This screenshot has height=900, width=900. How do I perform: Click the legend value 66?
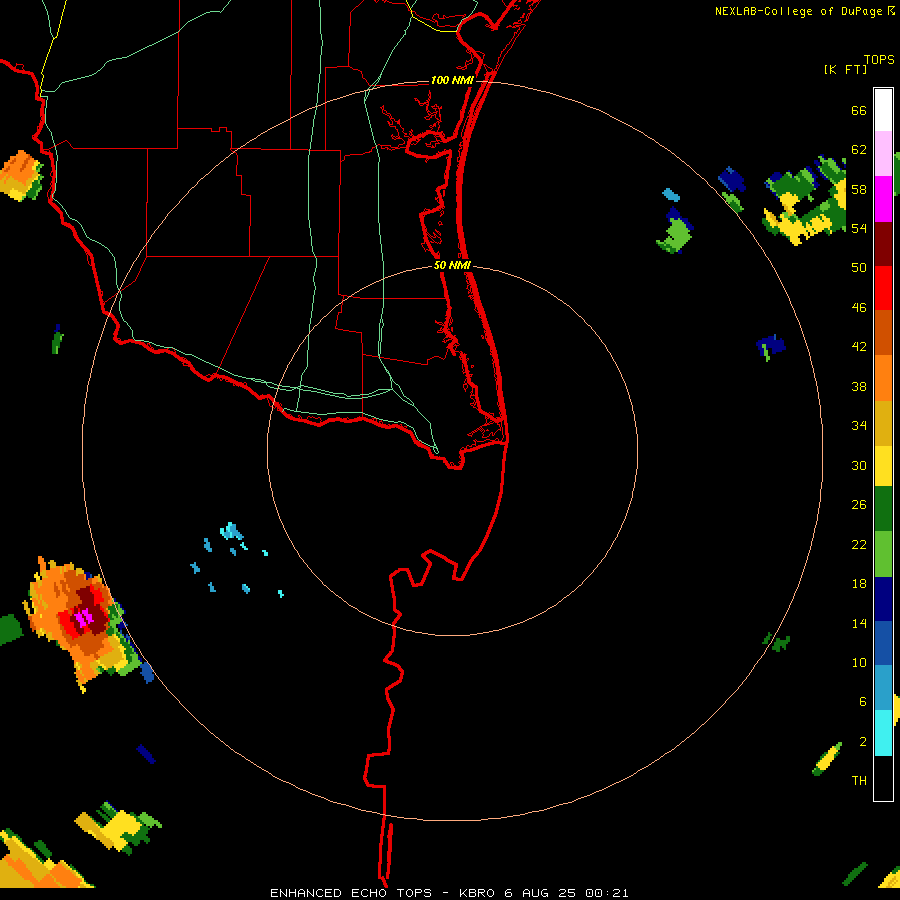(859, 110)
